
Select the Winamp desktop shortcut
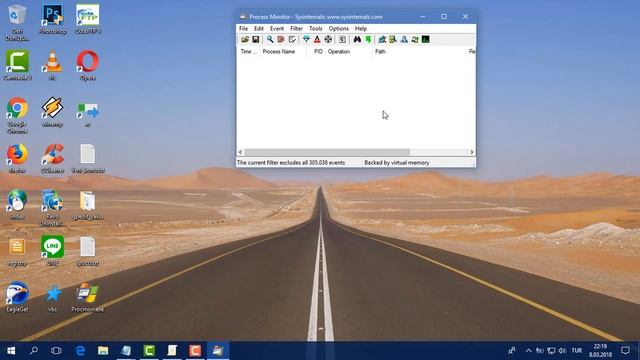[52, 112]
